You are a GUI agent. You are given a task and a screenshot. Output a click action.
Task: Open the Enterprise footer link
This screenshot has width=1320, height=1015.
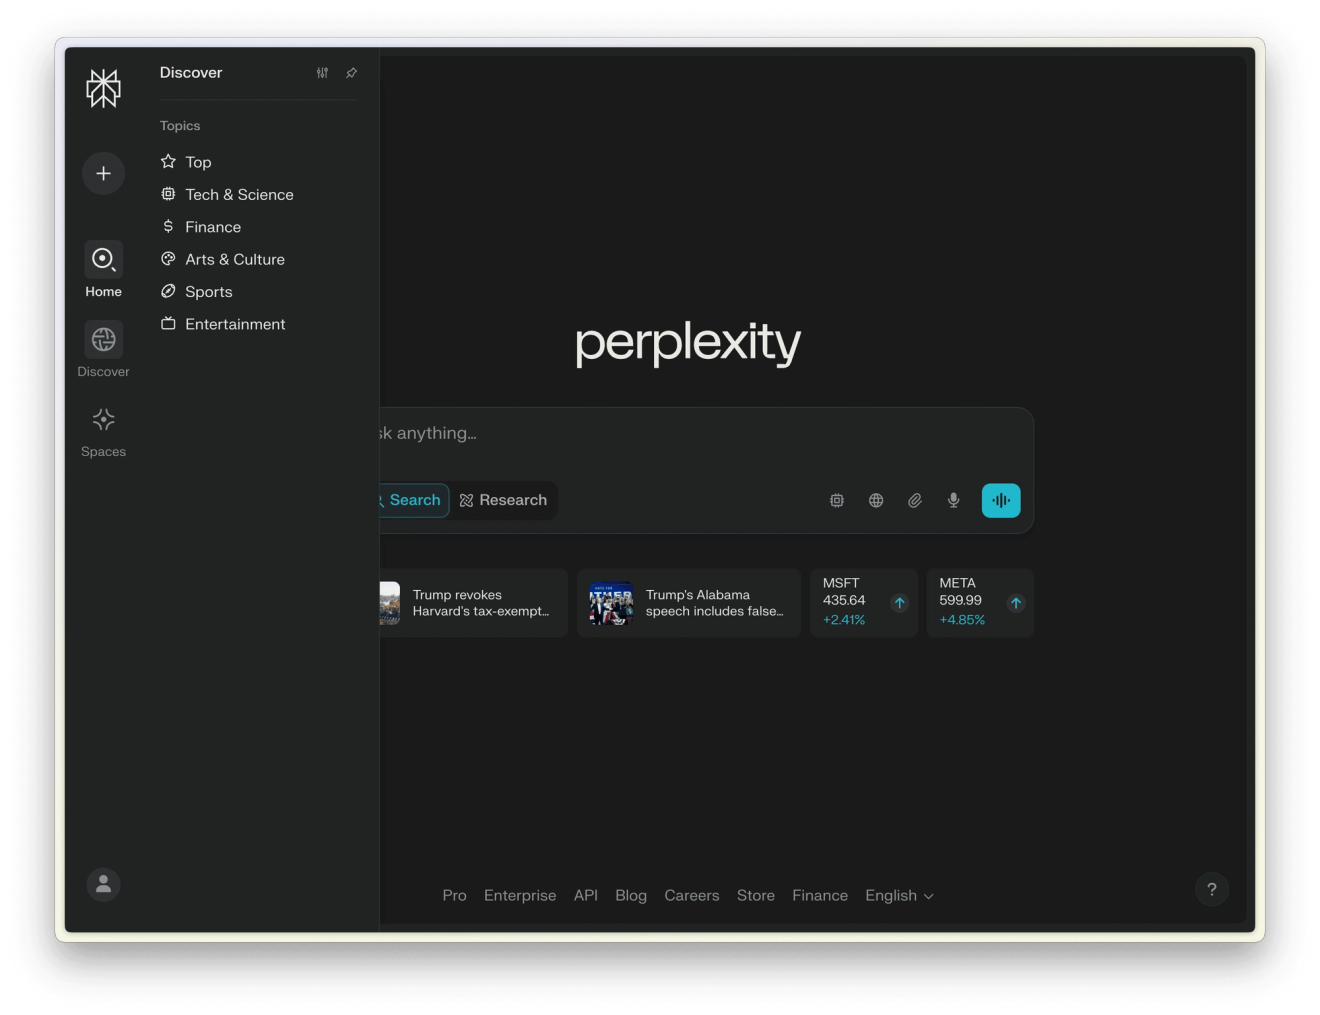(x=520, y=895)
